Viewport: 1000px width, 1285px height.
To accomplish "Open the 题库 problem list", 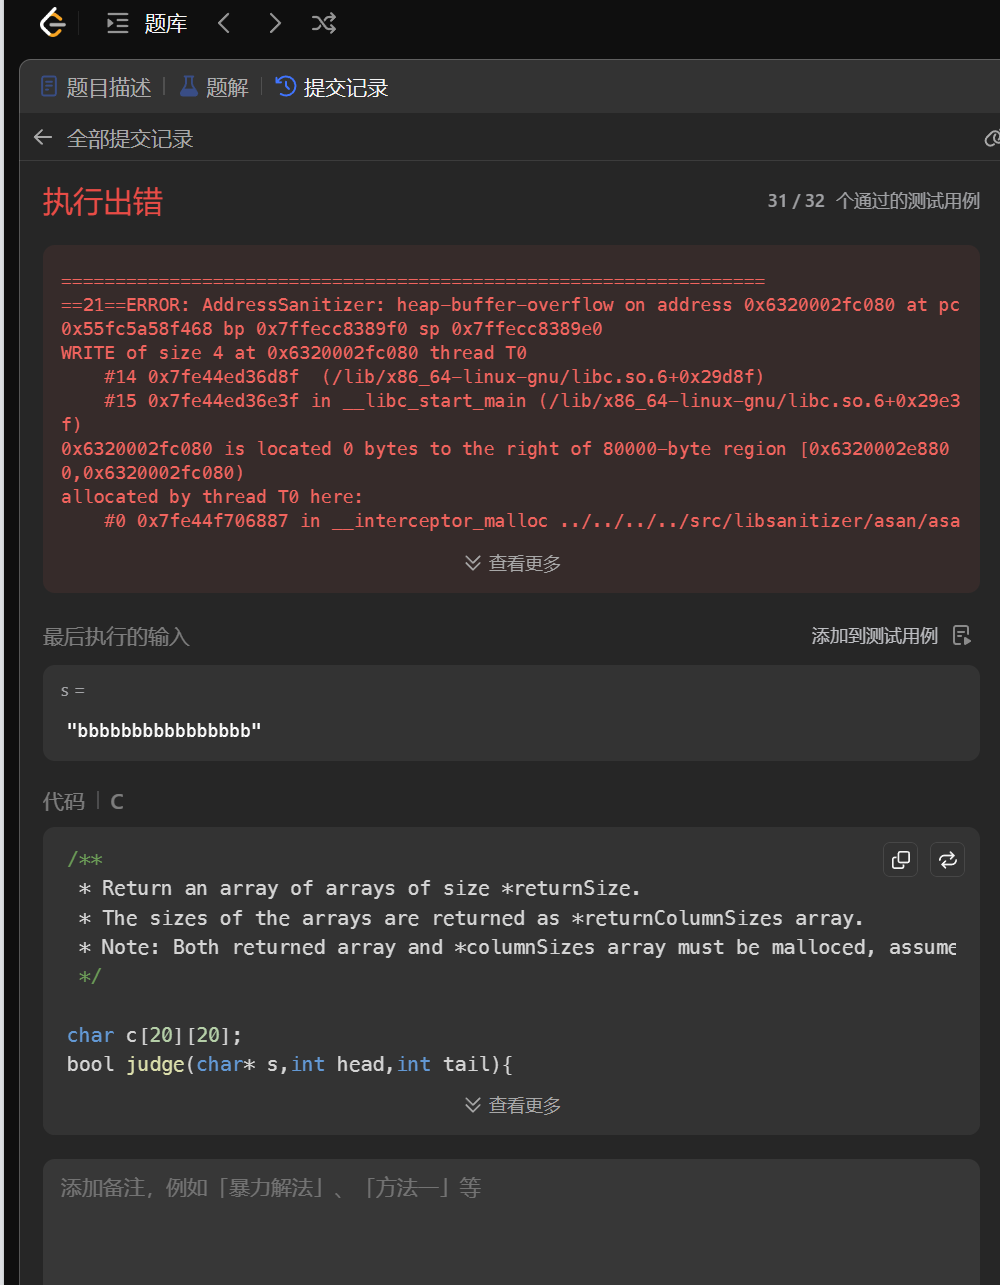I will click(147, 23).
